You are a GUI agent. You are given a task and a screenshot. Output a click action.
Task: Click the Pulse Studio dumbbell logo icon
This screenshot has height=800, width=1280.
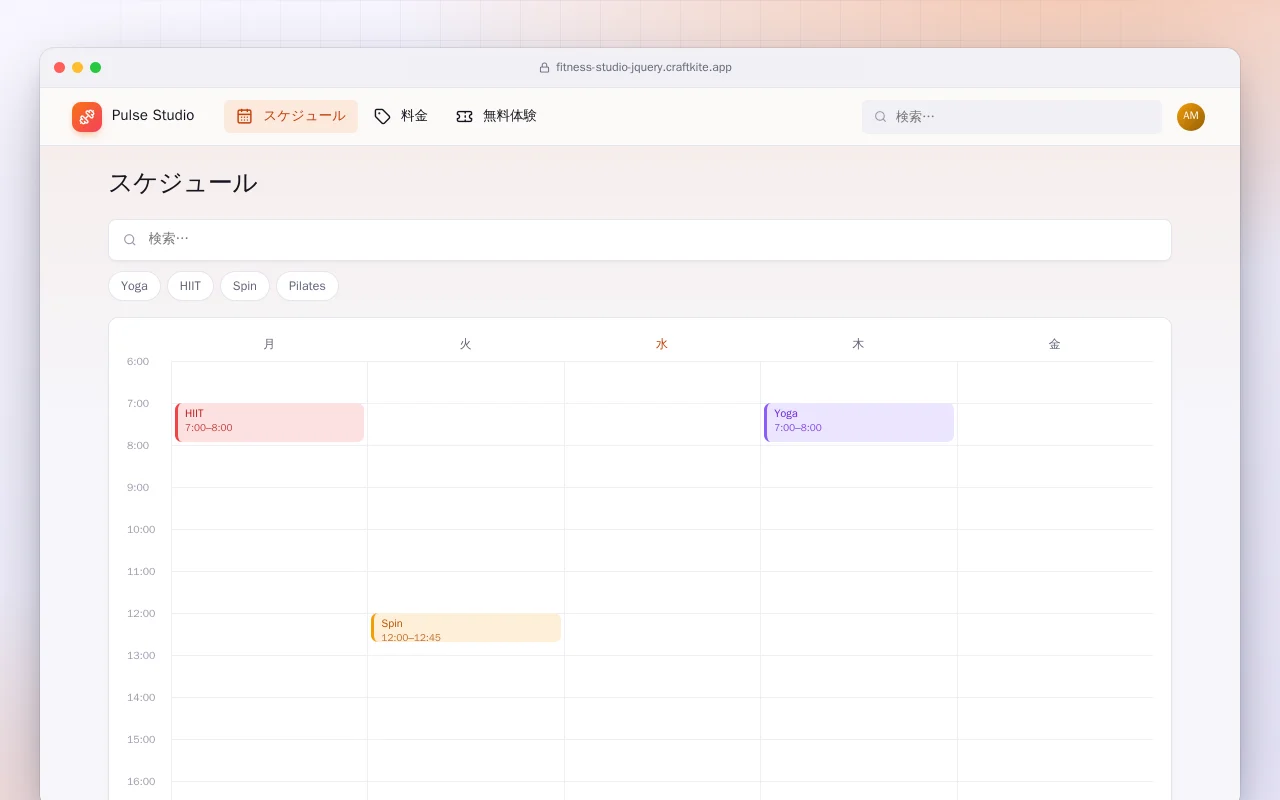87,117
